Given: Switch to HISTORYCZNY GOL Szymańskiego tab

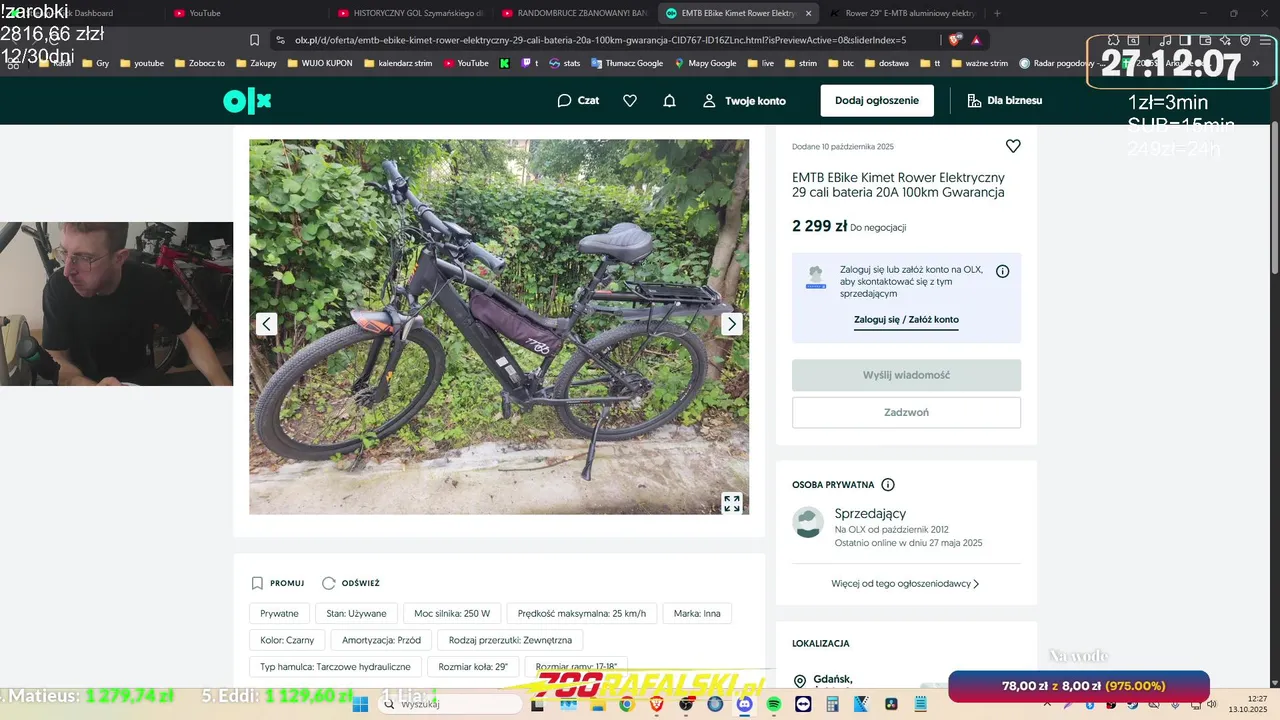Looking at the screenshot, I should [410, 13].
